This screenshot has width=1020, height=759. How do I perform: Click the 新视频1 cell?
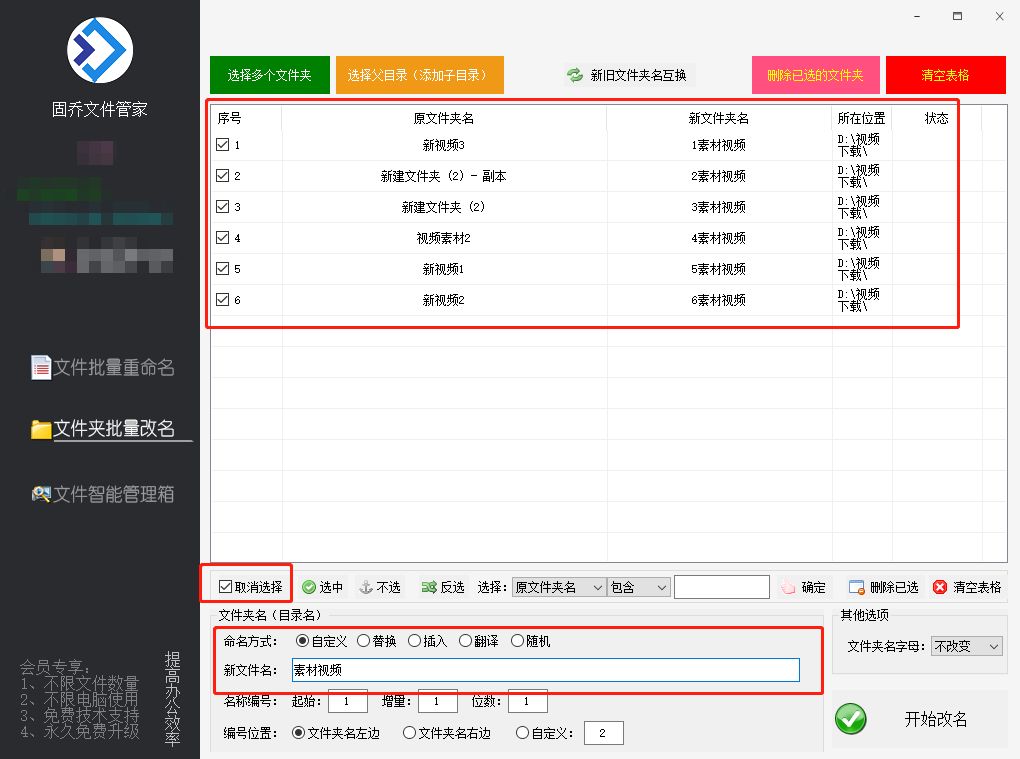(444, 269)
